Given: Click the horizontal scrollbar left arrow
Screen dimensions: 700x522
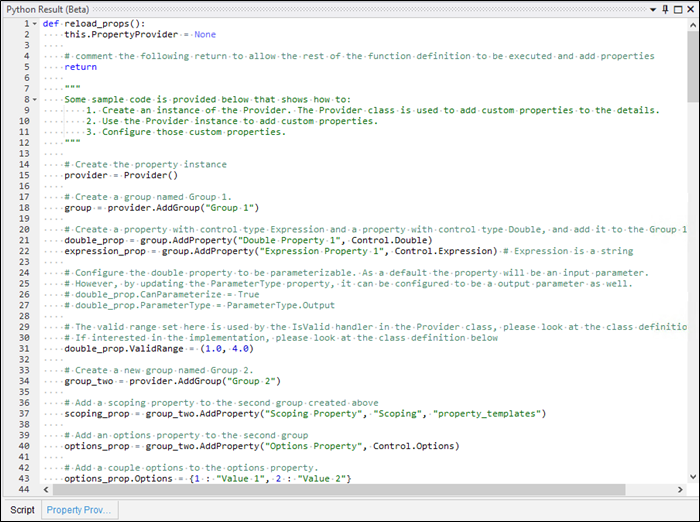Looking at the screenshot, I should 46,489.
